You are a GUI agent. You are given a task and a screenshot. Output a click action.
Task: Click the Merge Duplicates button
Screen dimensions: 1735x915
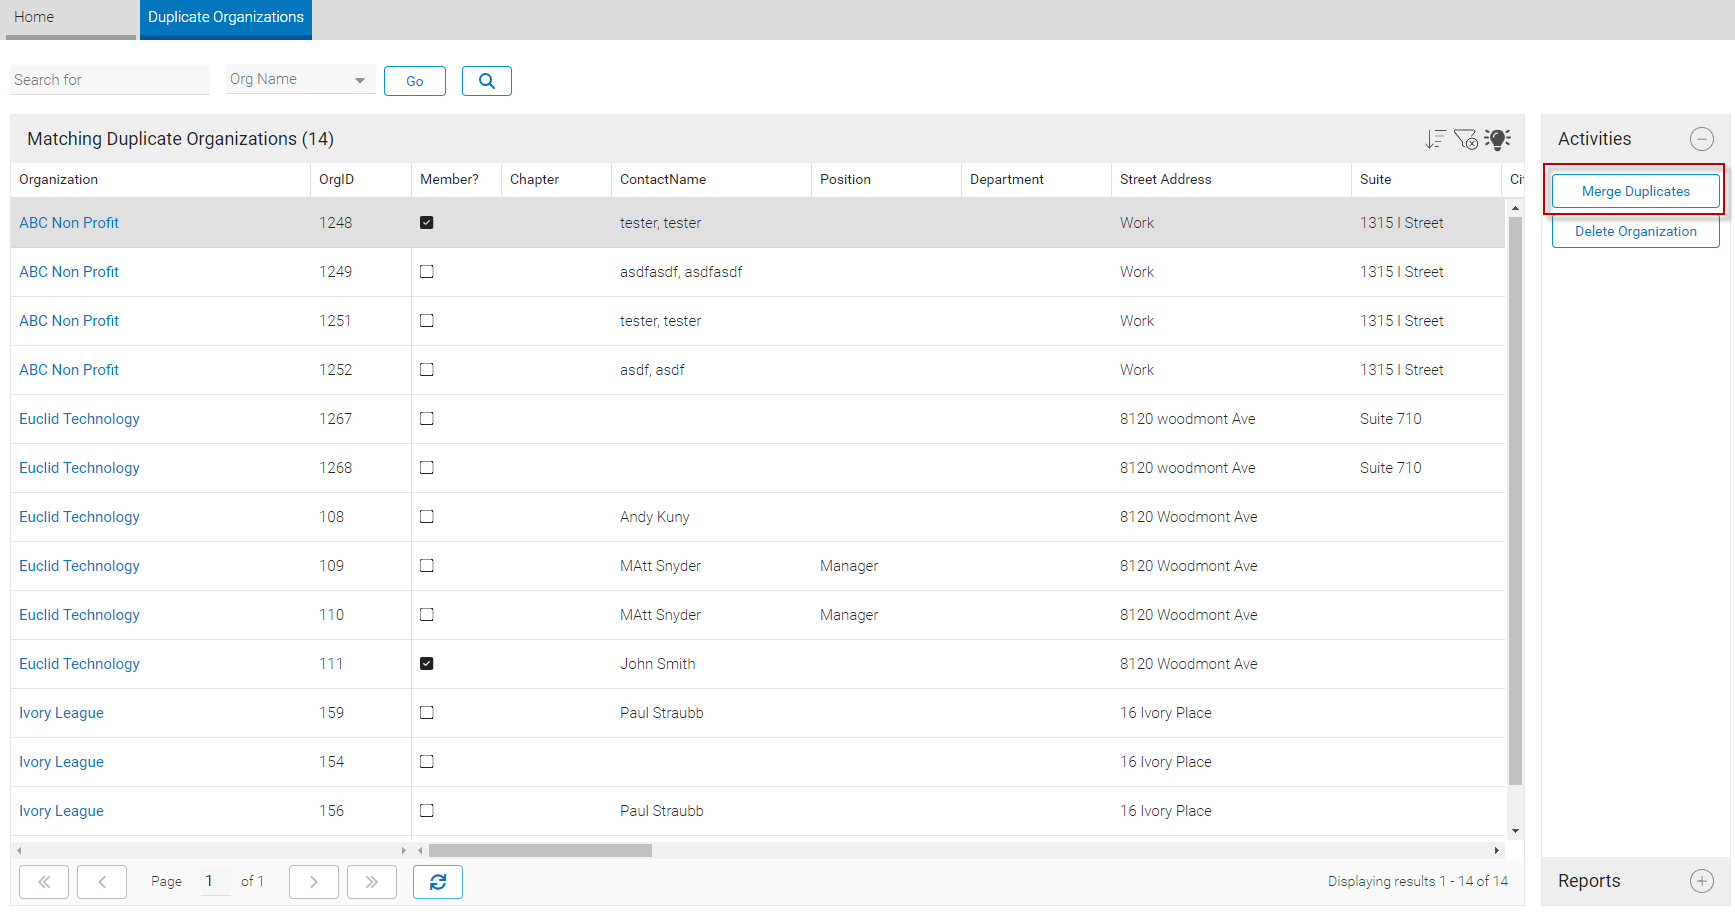(x=1635, y=191)
